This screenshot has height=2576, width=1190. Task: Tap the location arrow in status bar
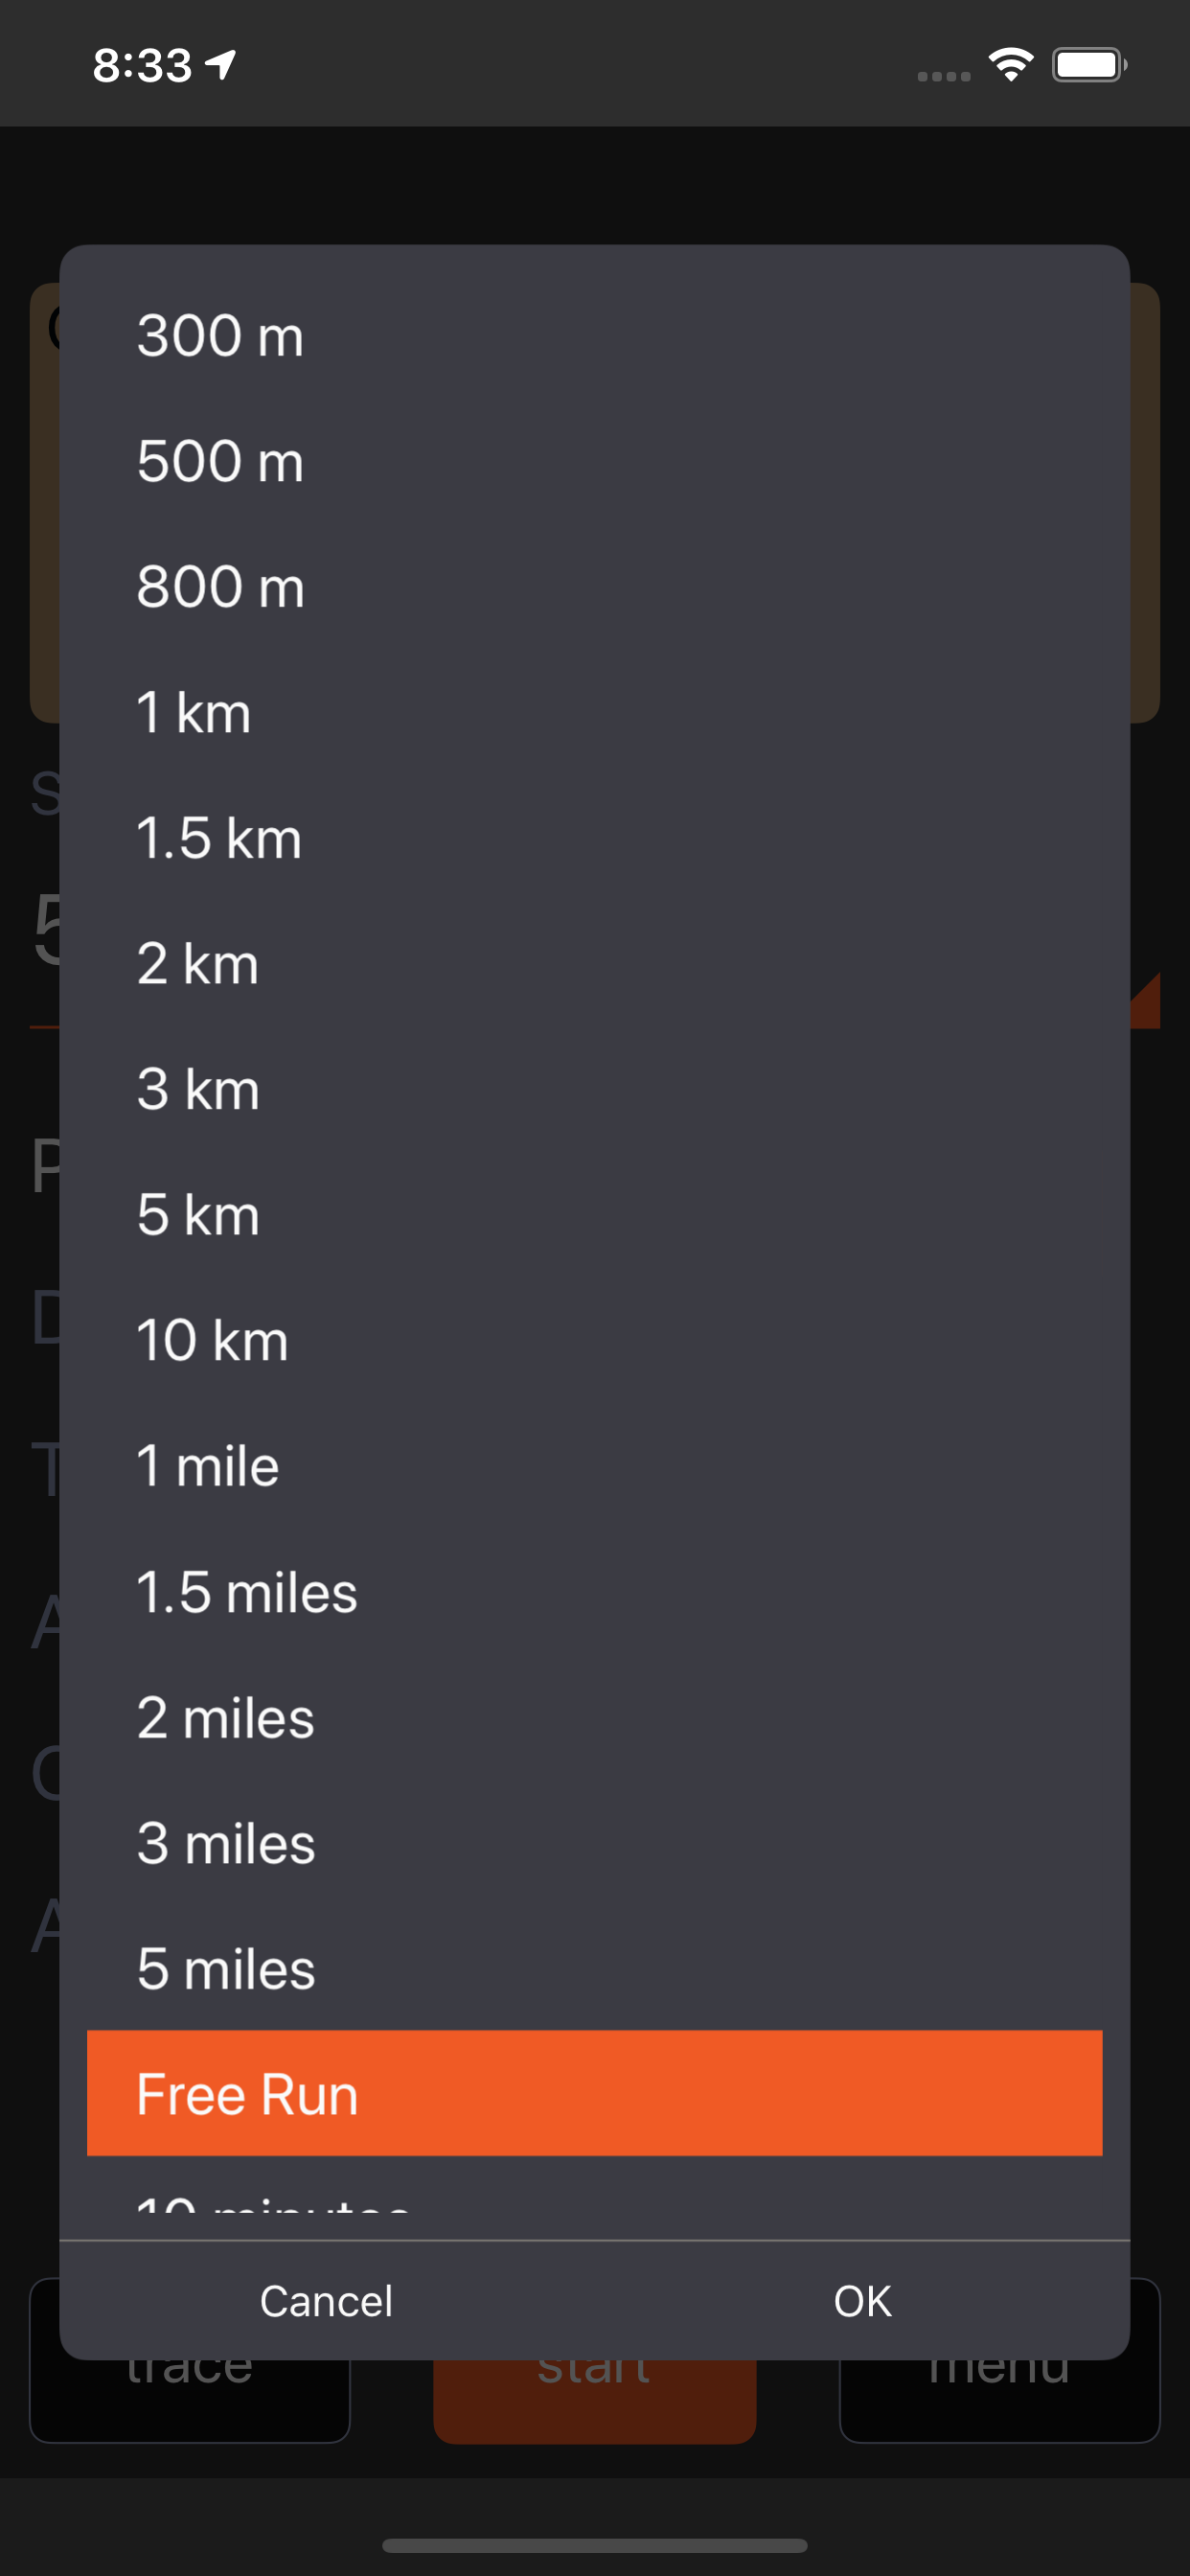point(221,65)
